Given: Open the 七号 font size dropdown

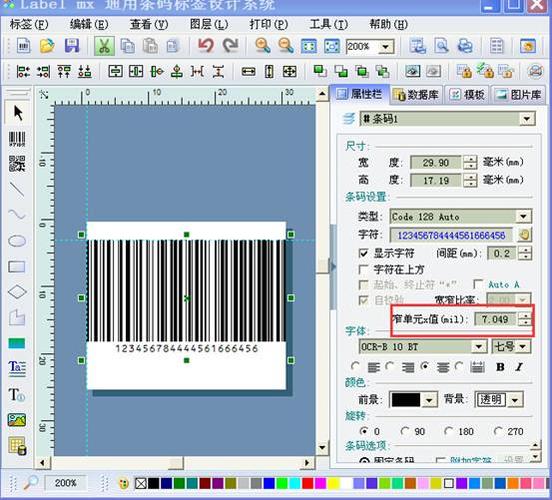Looking at the screenshot, I should pyautogui.click(x=523, y=346).
